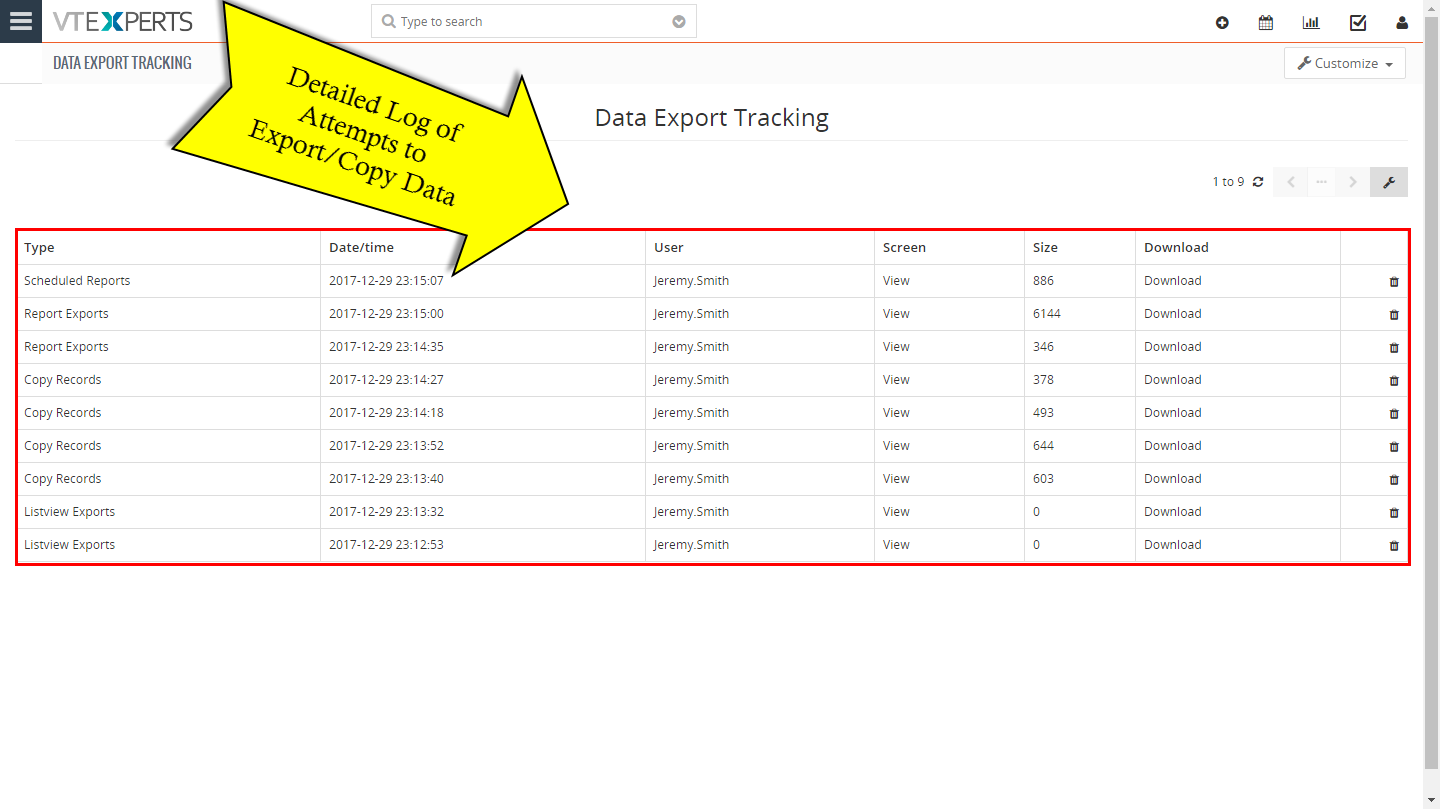
Task: Download the 346 size report export
Action: (x=1173, y=346)
